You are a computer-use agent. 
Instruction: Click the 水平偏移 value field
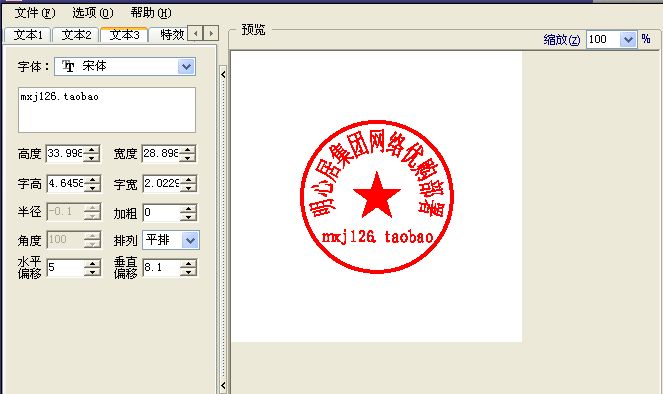65,268
